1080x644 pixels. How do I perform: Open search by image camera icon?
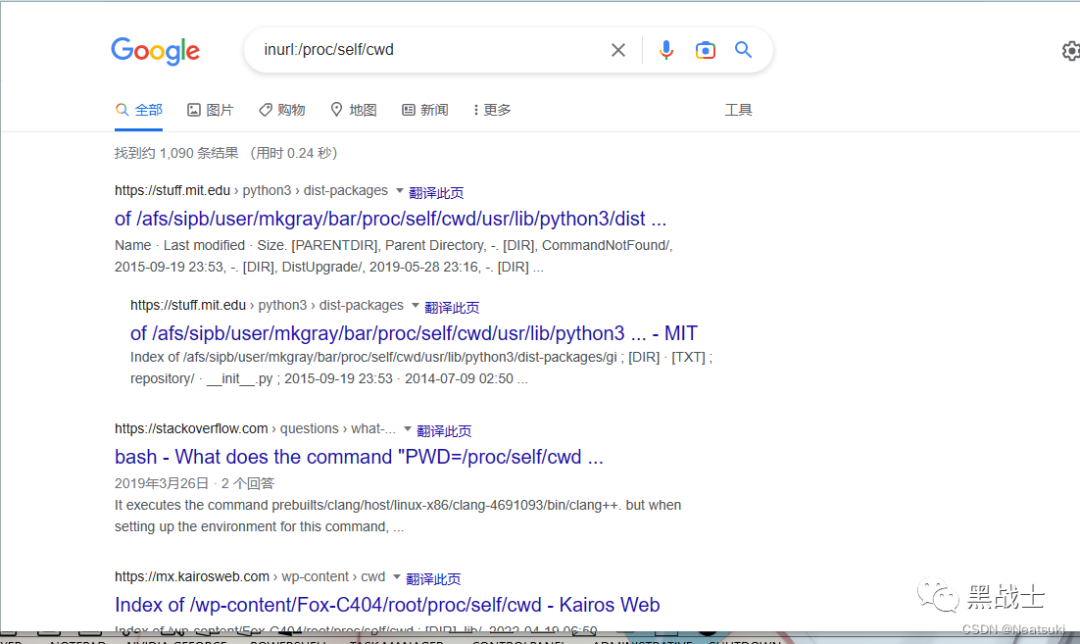coord(705,50)
